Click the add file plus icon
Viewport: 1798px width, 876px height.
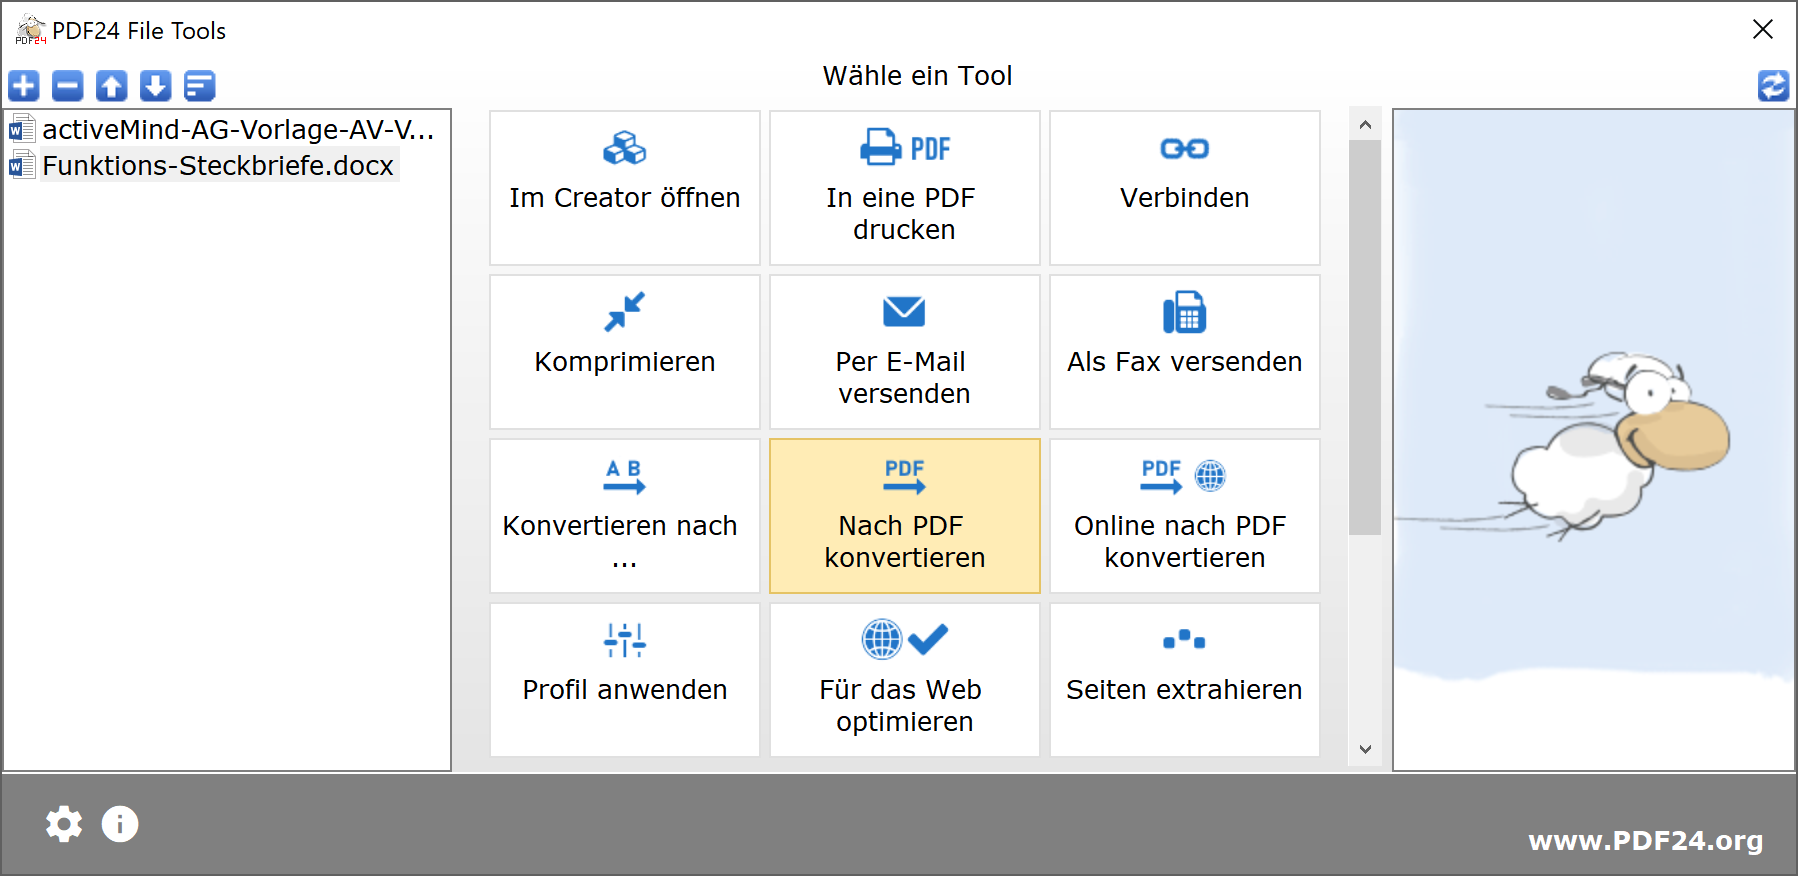(x=24, y=86)
